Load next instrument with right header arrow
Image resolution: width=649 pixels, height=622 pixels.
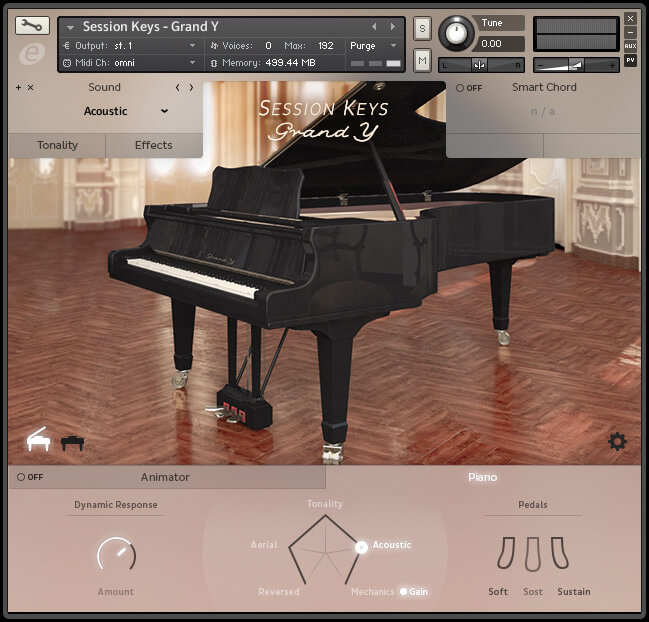[x=392, y=26]
